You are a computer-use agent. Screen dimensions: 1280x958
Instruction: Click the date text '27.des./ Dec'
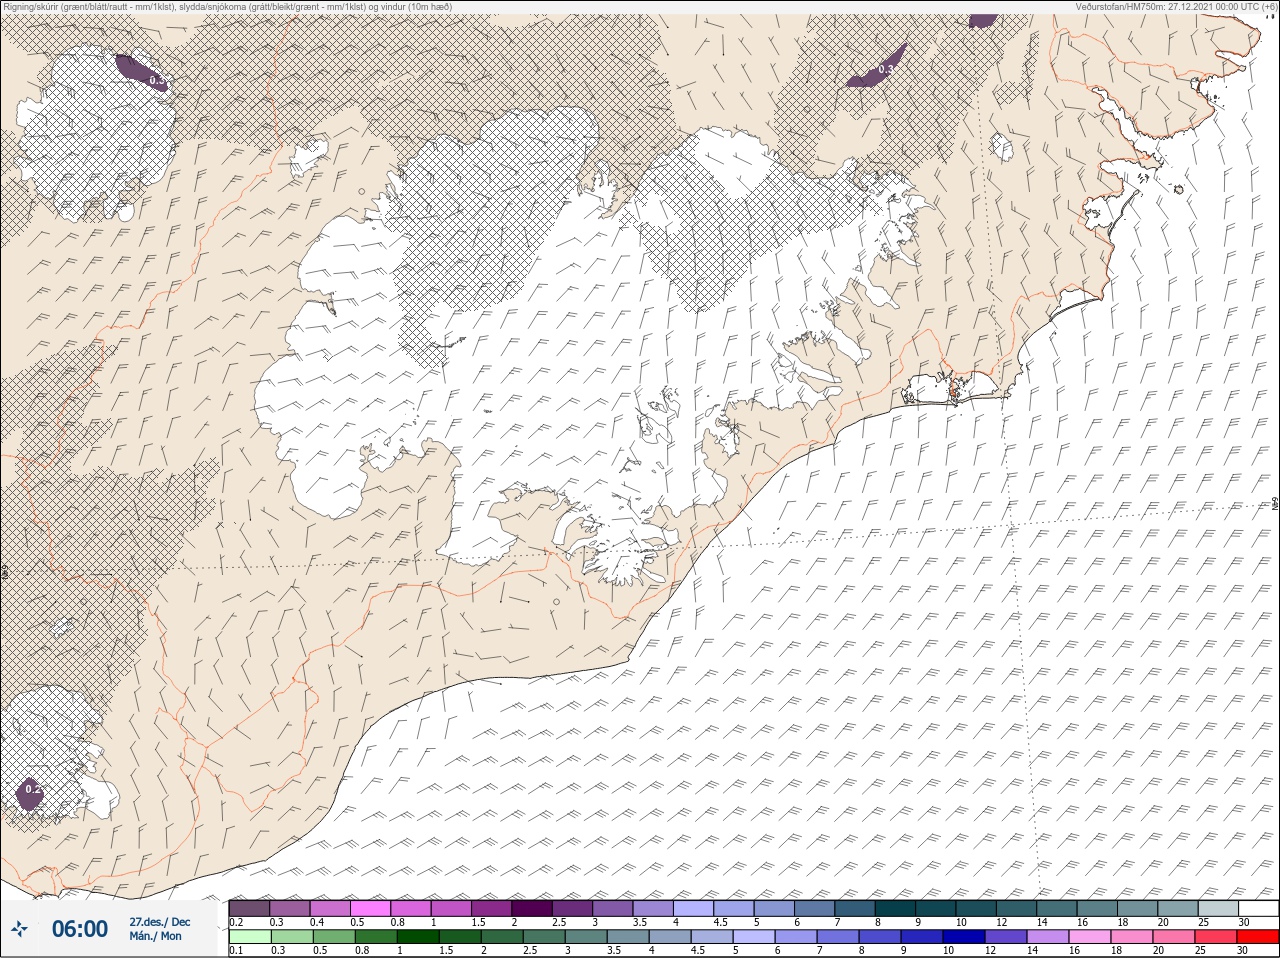pyautogui.click(x=159, y=922)
